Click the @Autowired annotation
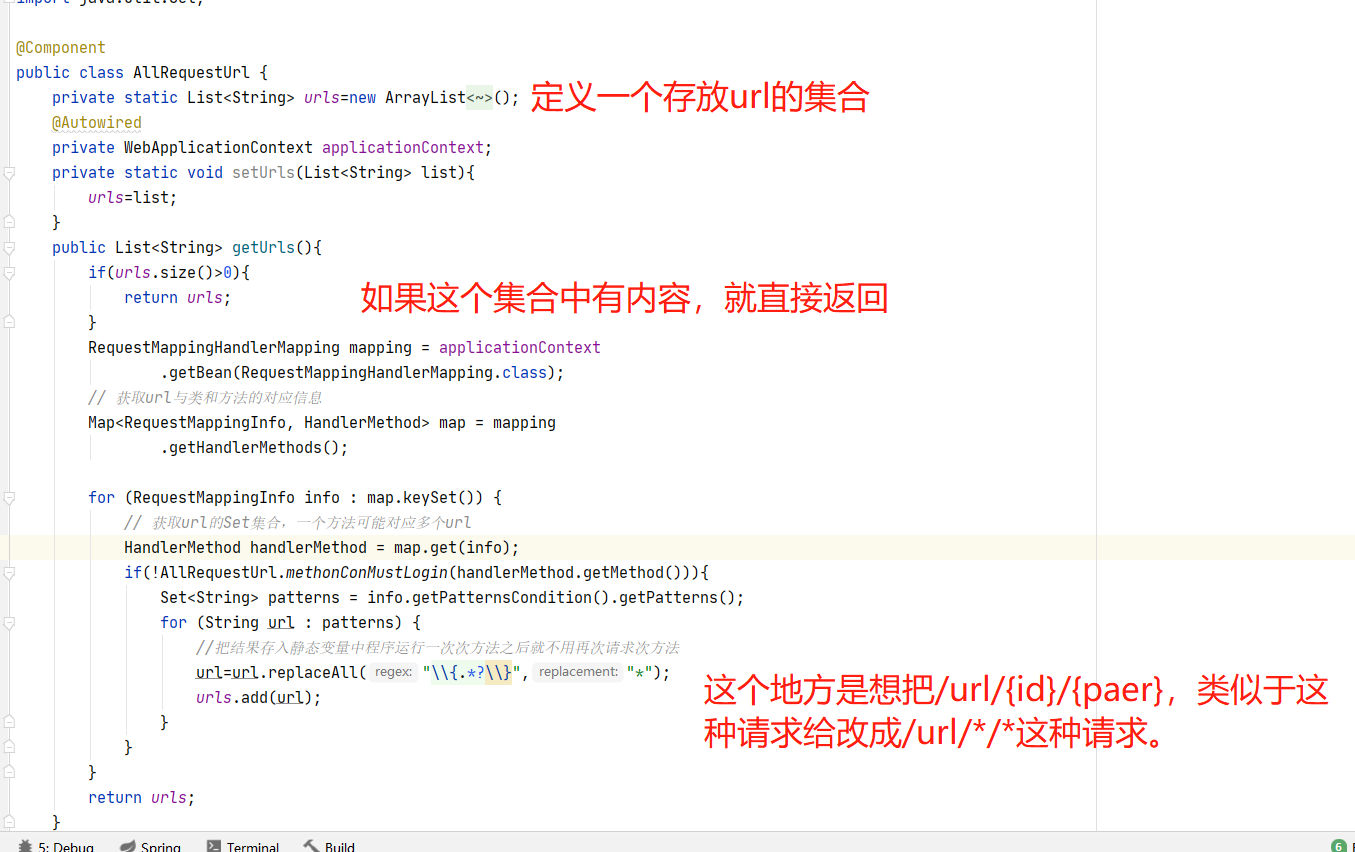1355x852 pixels. [x=97, y=123]
